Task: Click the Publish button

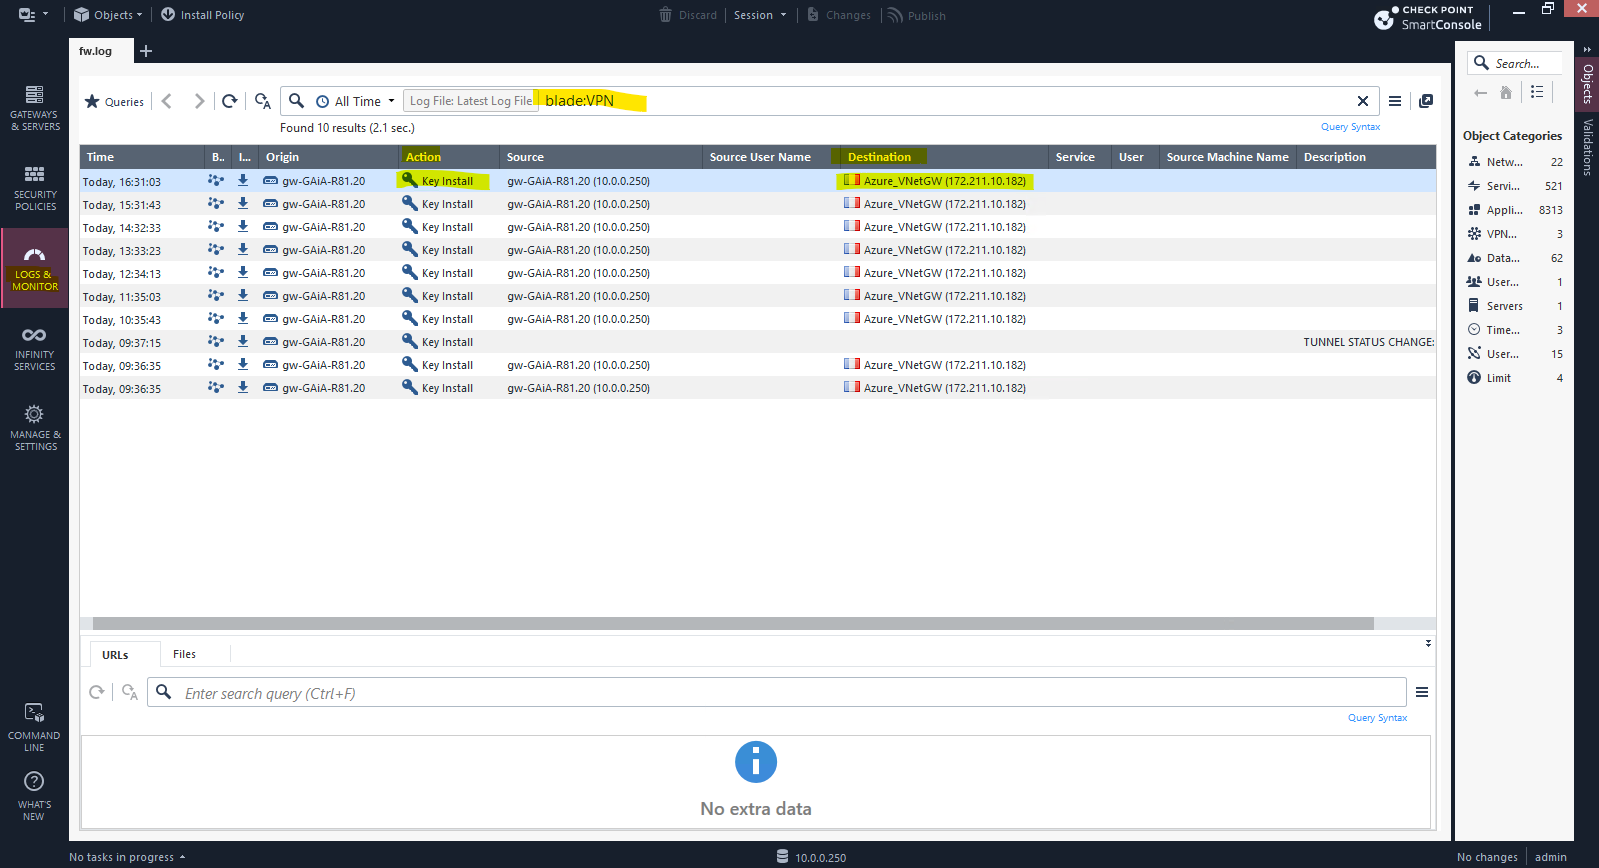Action: pos(916,15)
